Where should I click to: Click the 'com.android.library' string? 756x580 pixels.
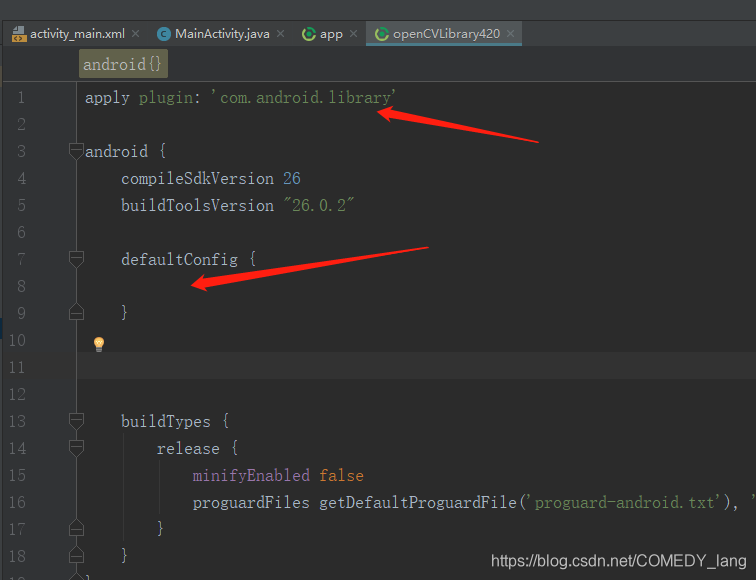point(303,98)
